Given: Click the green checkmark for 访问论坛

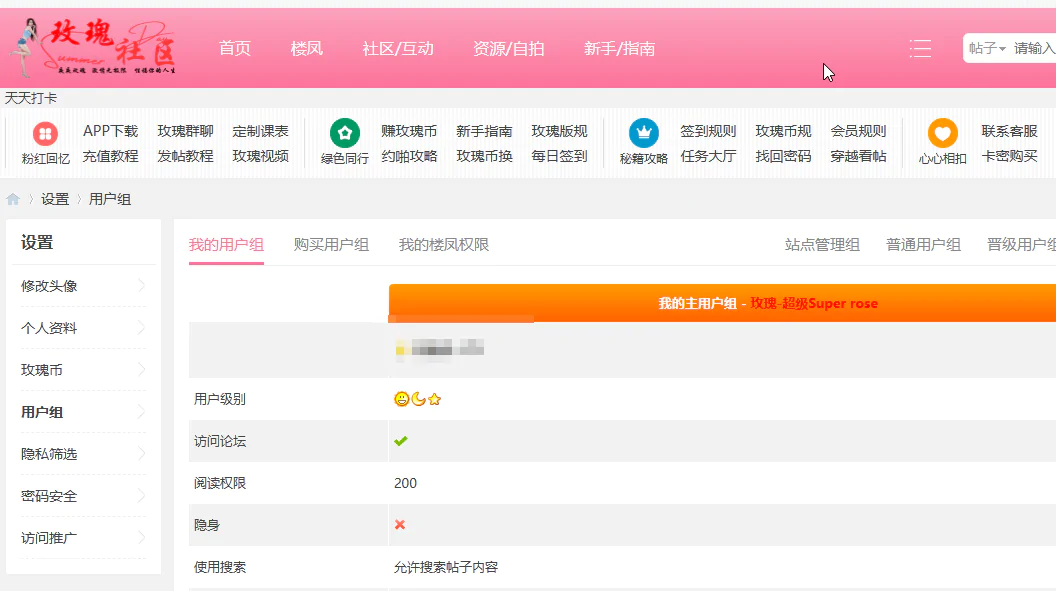Looking at the screenshot, I should click(401, 441).
